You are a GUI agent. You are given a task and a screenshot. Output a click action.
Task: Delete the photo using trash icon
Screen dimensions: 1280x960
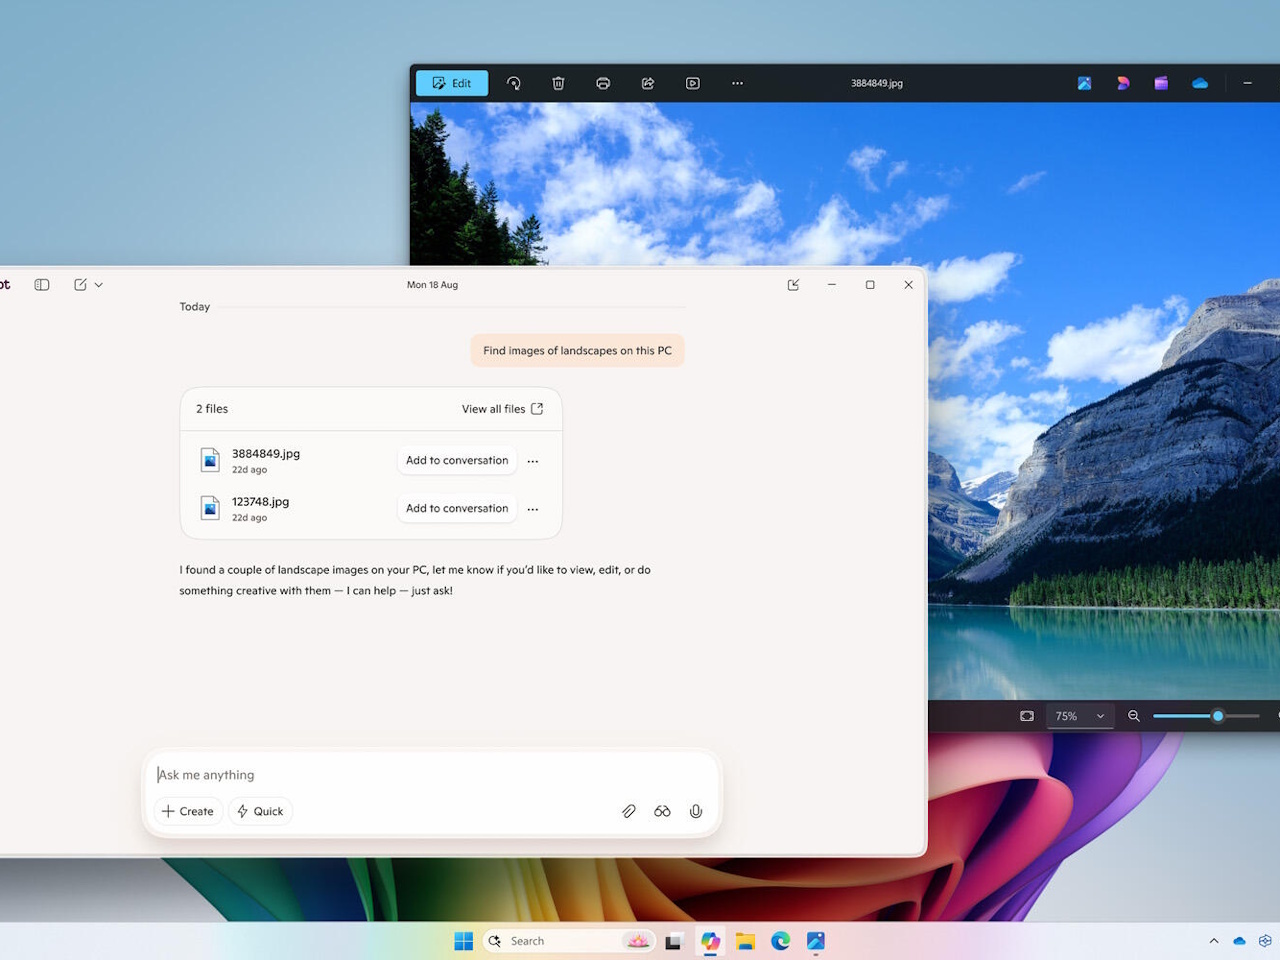tap(558, 83)
